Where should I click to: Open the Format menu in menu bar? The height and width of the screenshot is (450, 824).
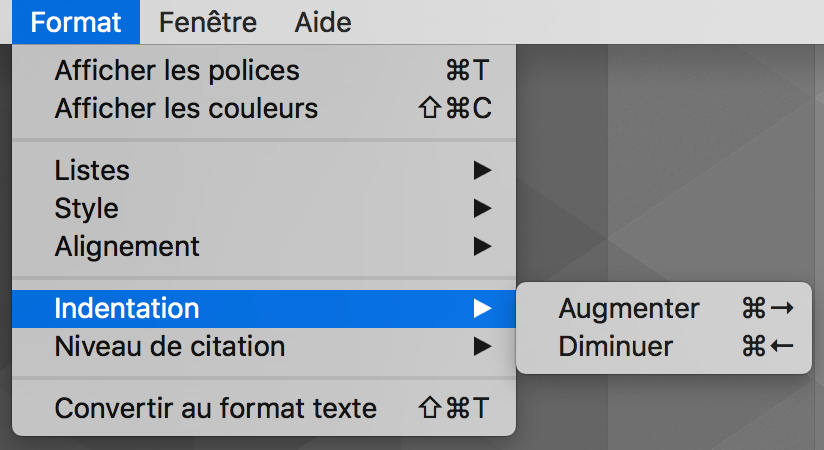click(x=76, y=22)
